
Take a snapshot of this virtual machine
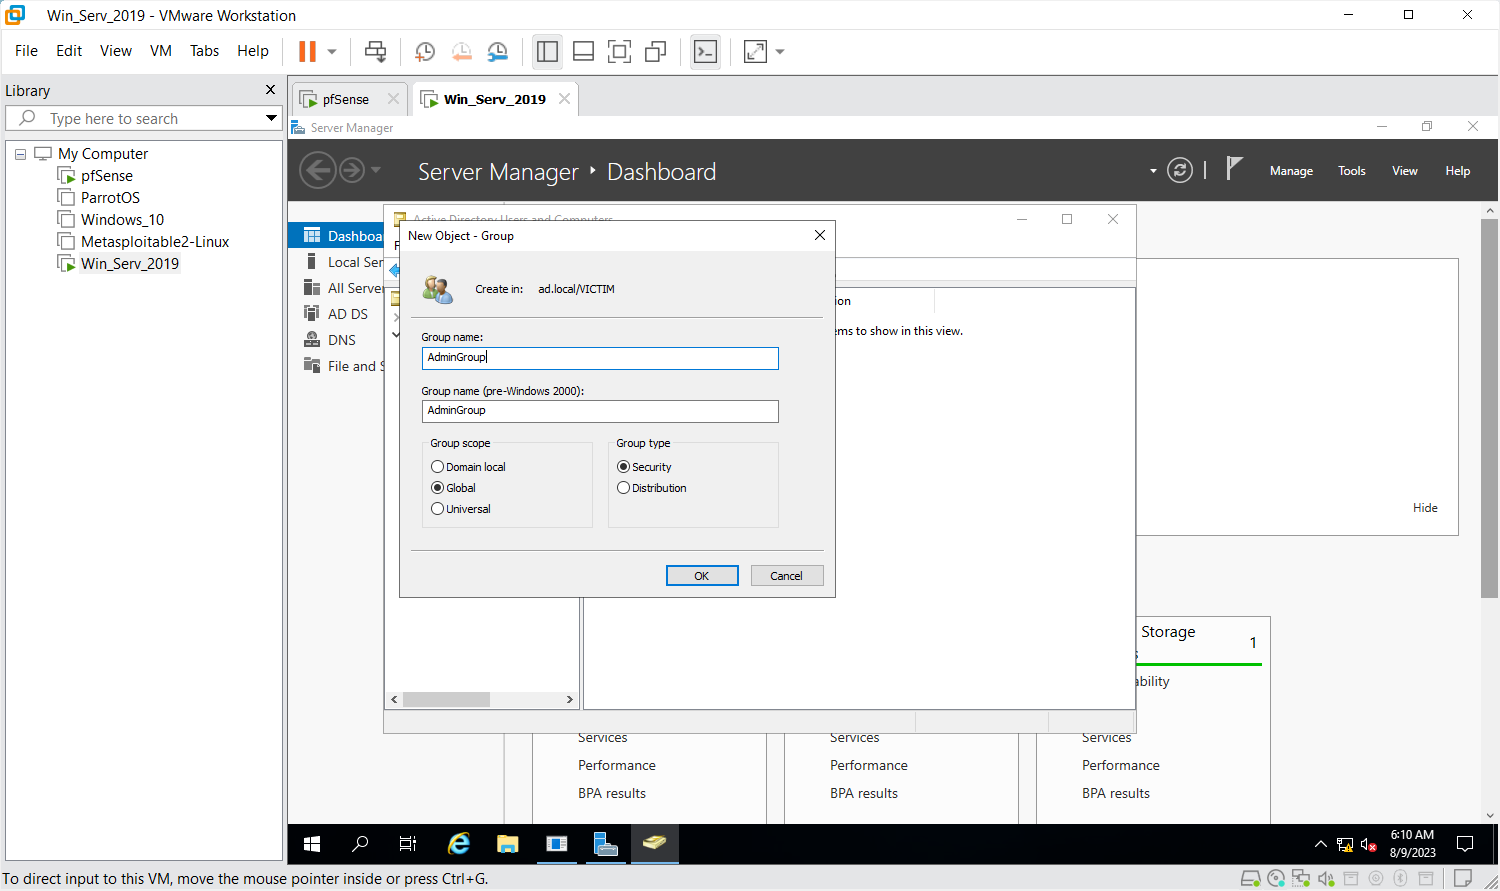pos(425,52)
